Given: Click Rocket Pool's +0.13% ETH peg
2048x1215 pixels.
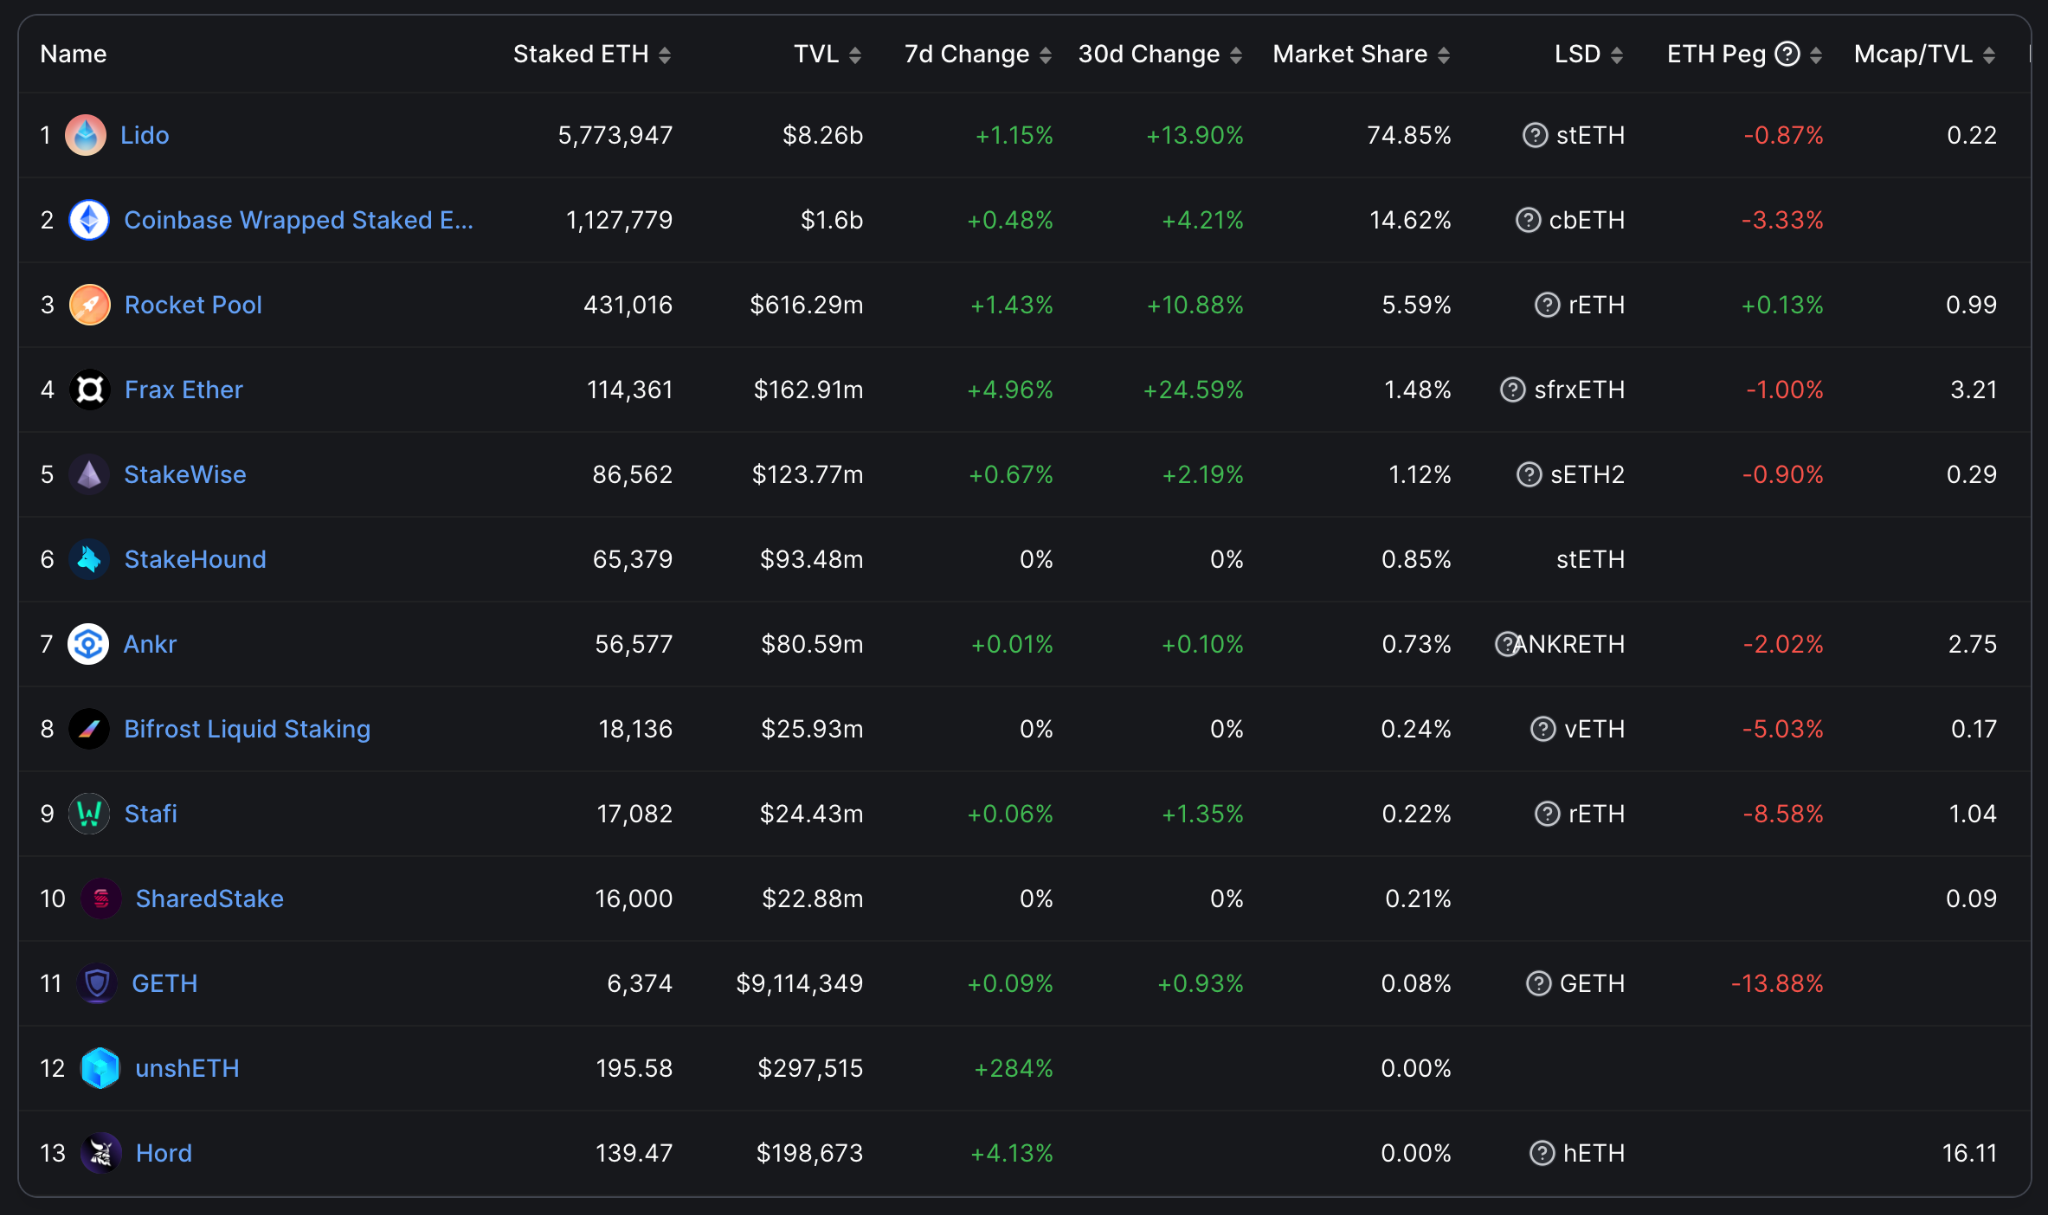Looking at the screenshot, I should click(x=1782, y=305).
